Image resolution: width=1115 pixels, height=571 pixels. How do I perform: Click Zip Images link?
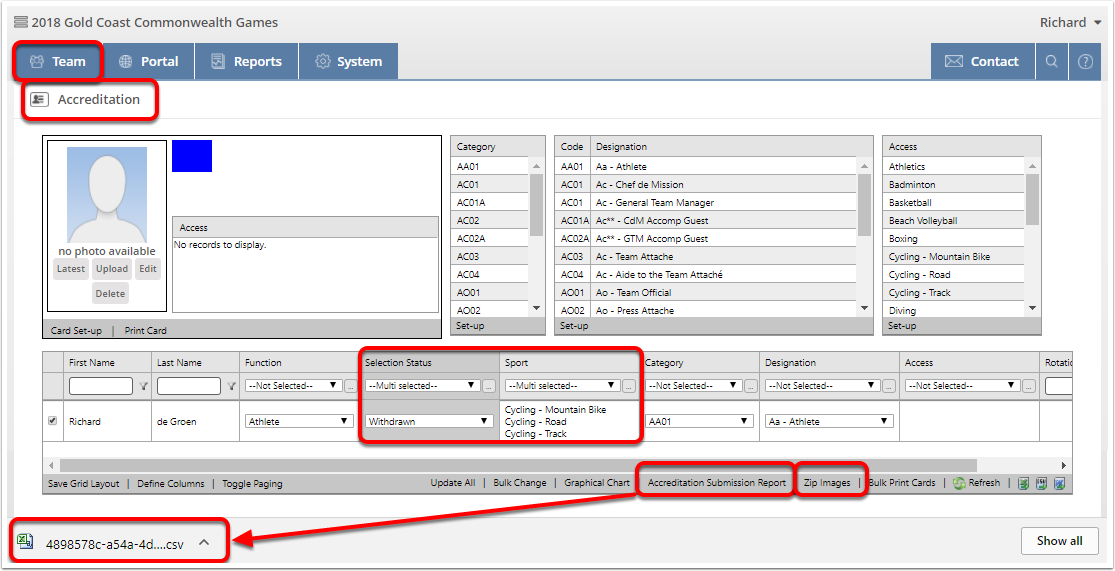pyautogui.click(x=827, y=483)
